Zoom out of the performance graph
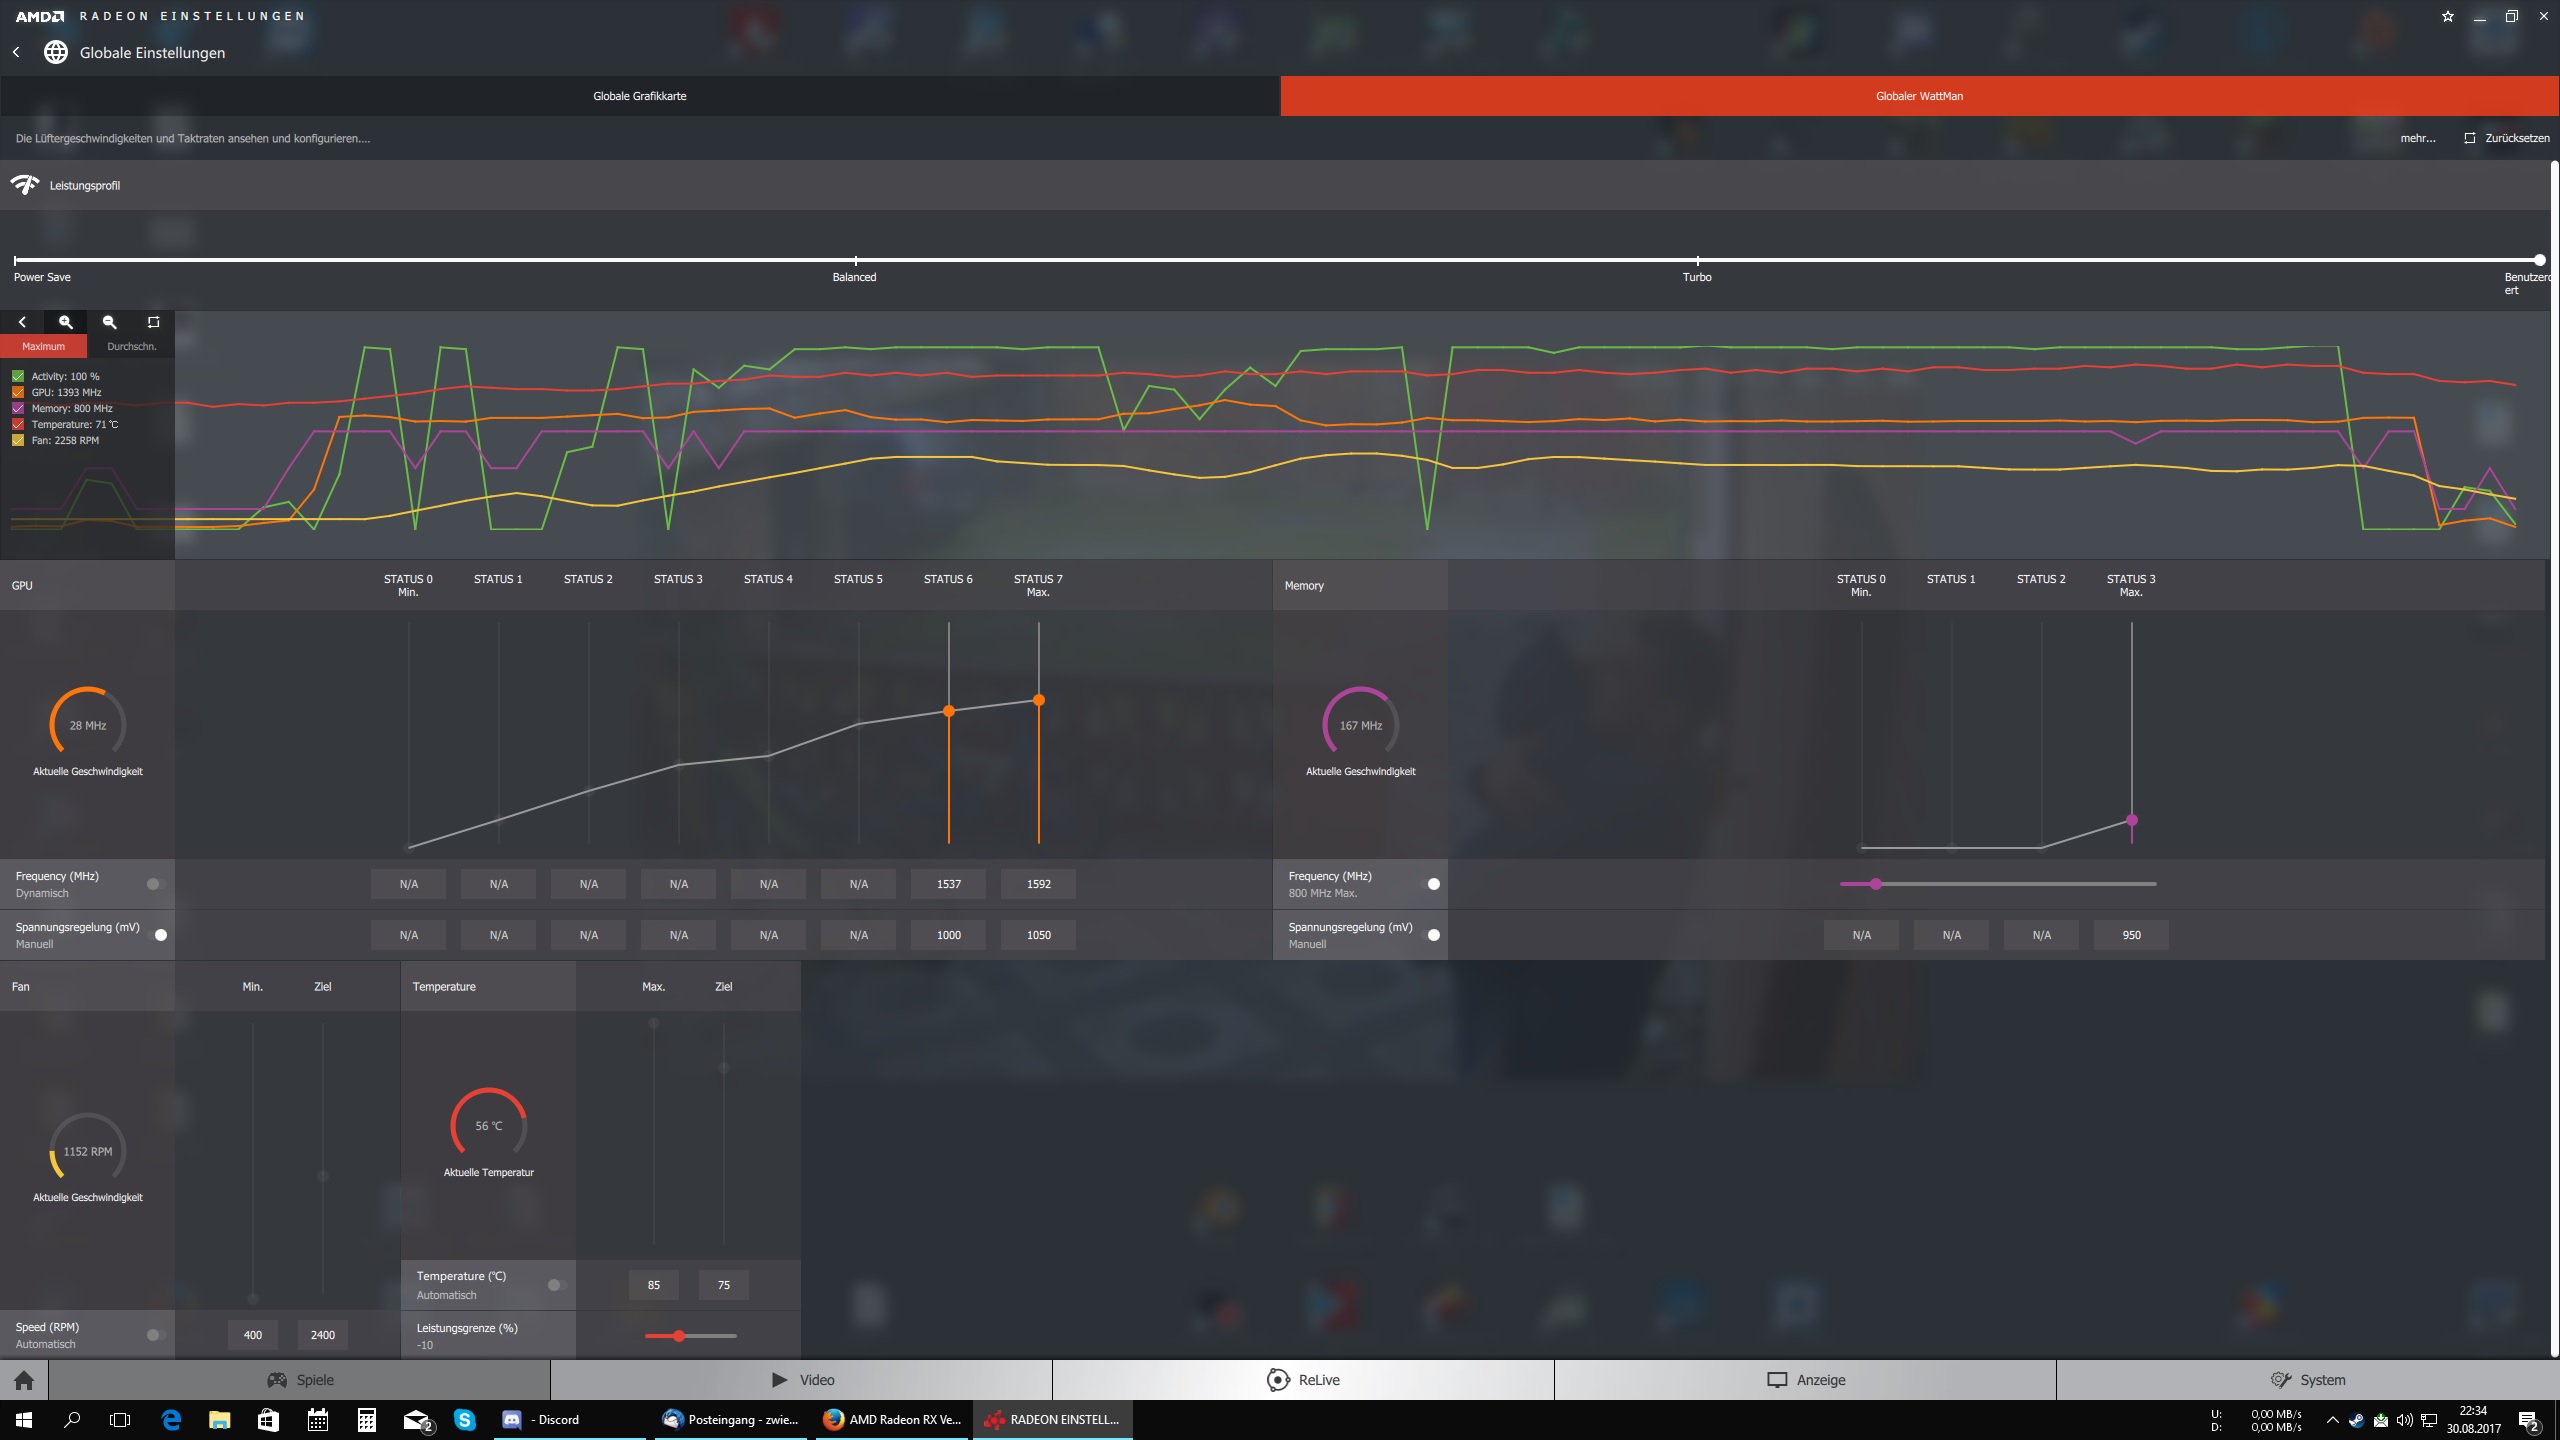2560x1440 pixels. pos(110,322)
